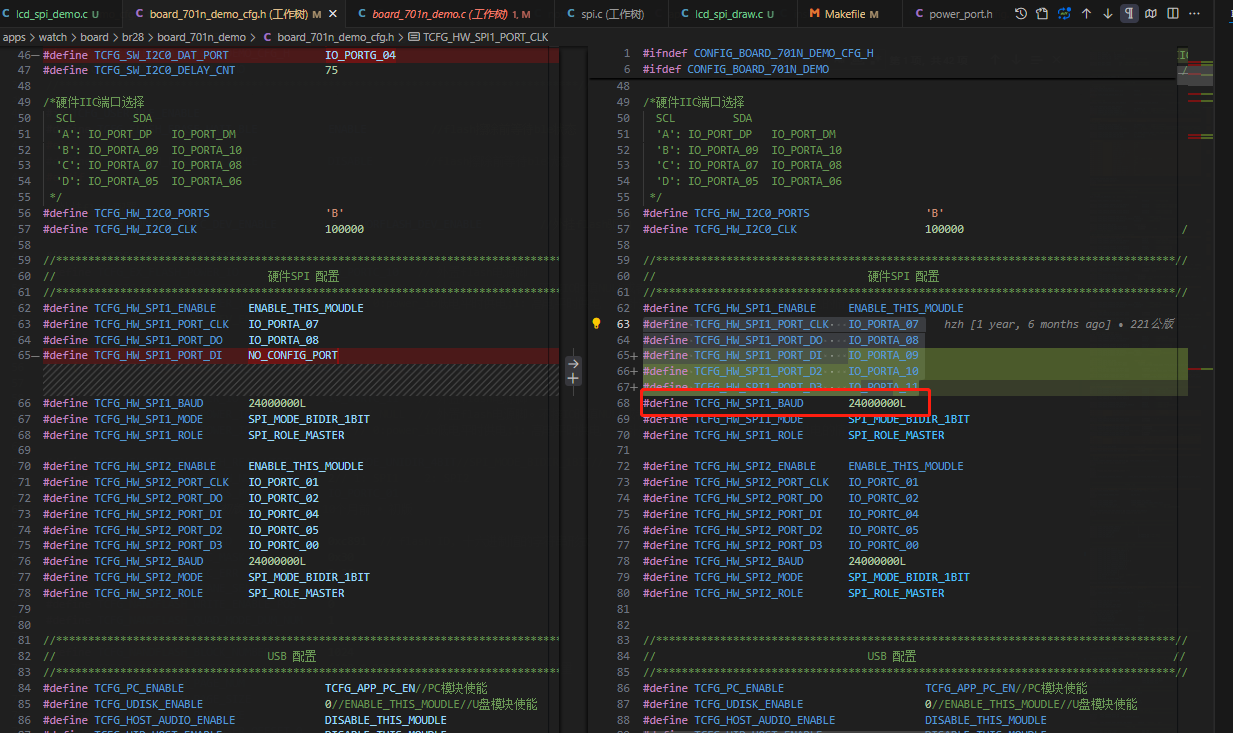Open the Makefile tab

[844, 14]
